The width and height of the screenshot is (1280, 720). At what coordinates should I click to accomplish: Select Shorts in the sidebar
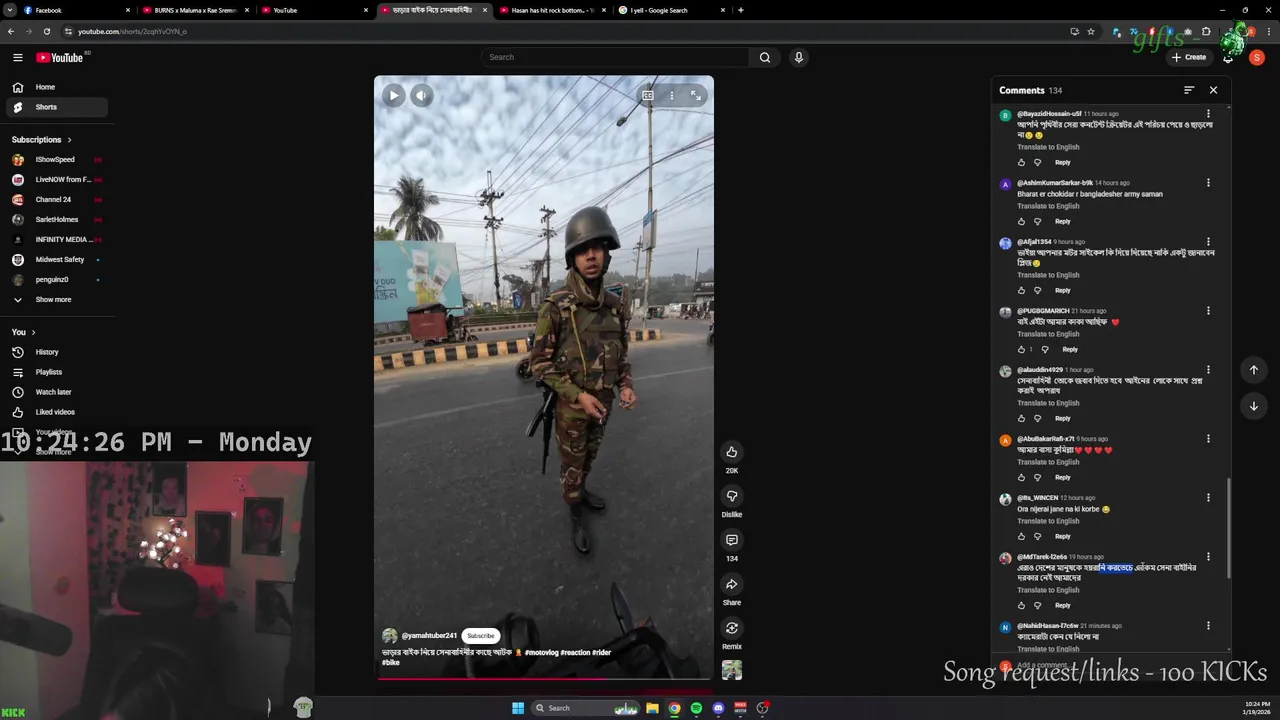tap(58, 107)
